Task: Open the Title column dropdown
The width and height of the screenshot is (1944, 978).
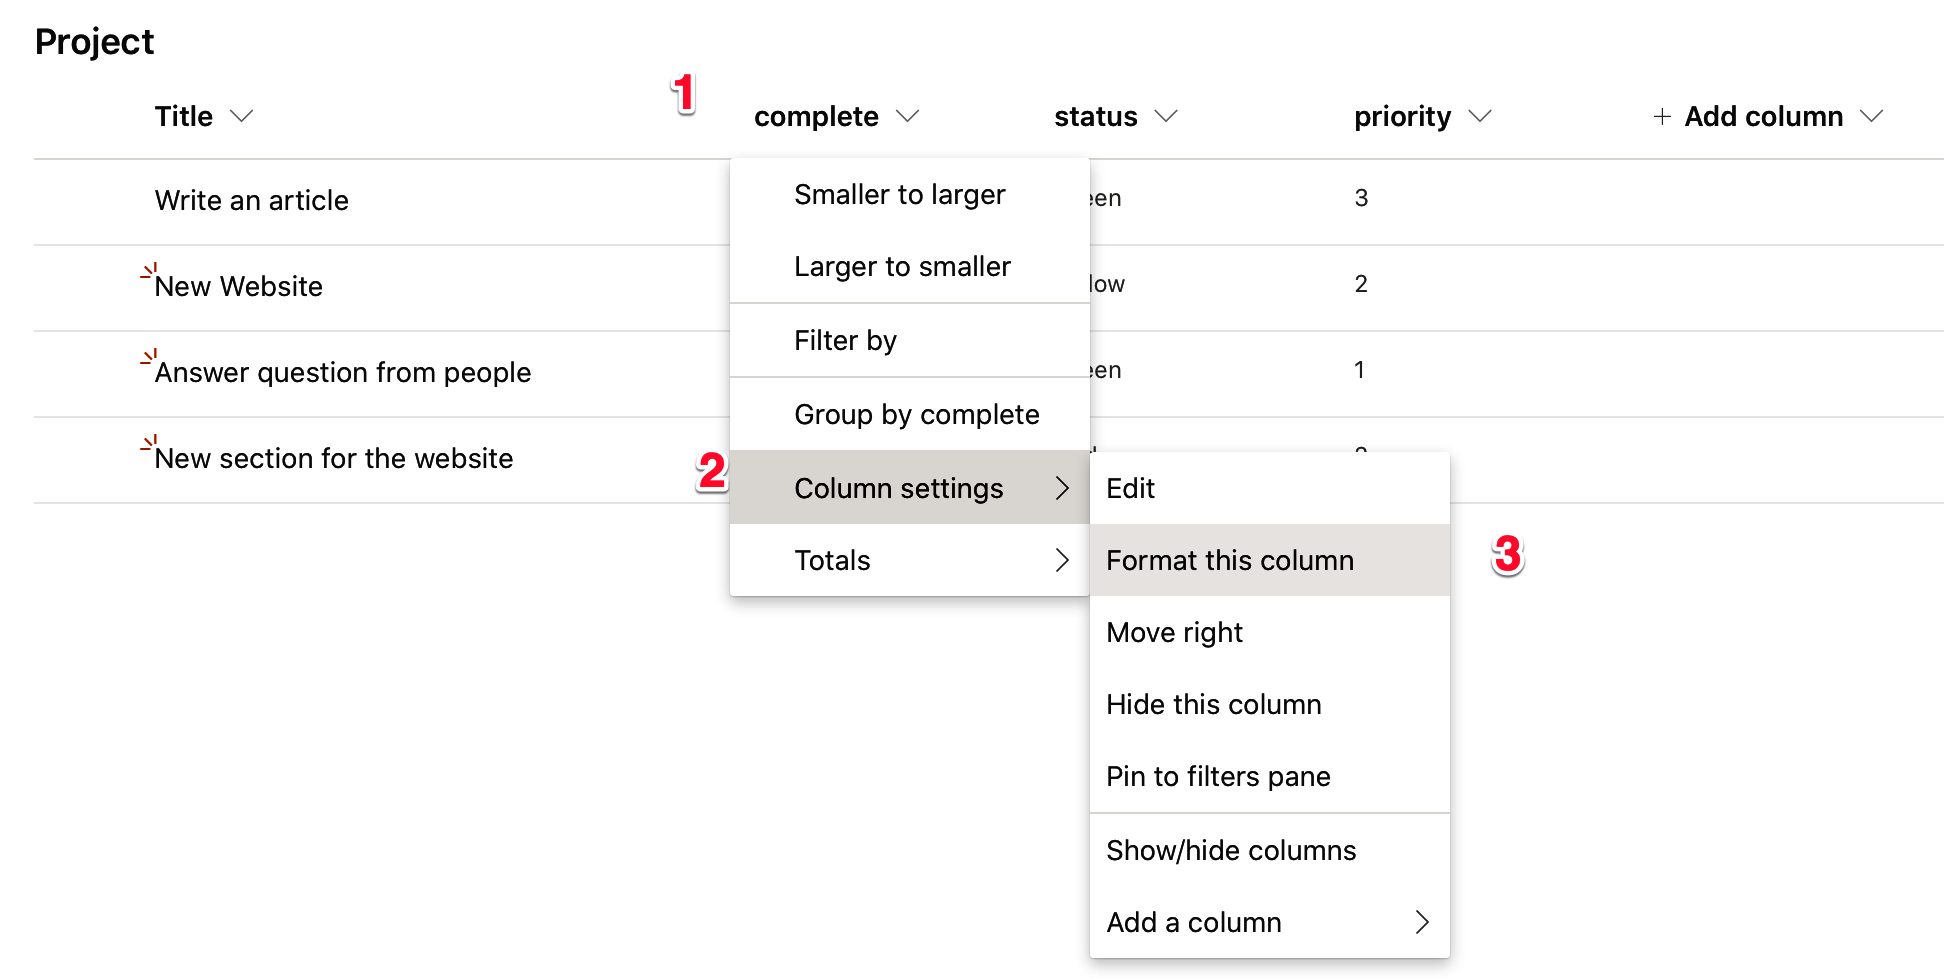Action: pos(243,116)
